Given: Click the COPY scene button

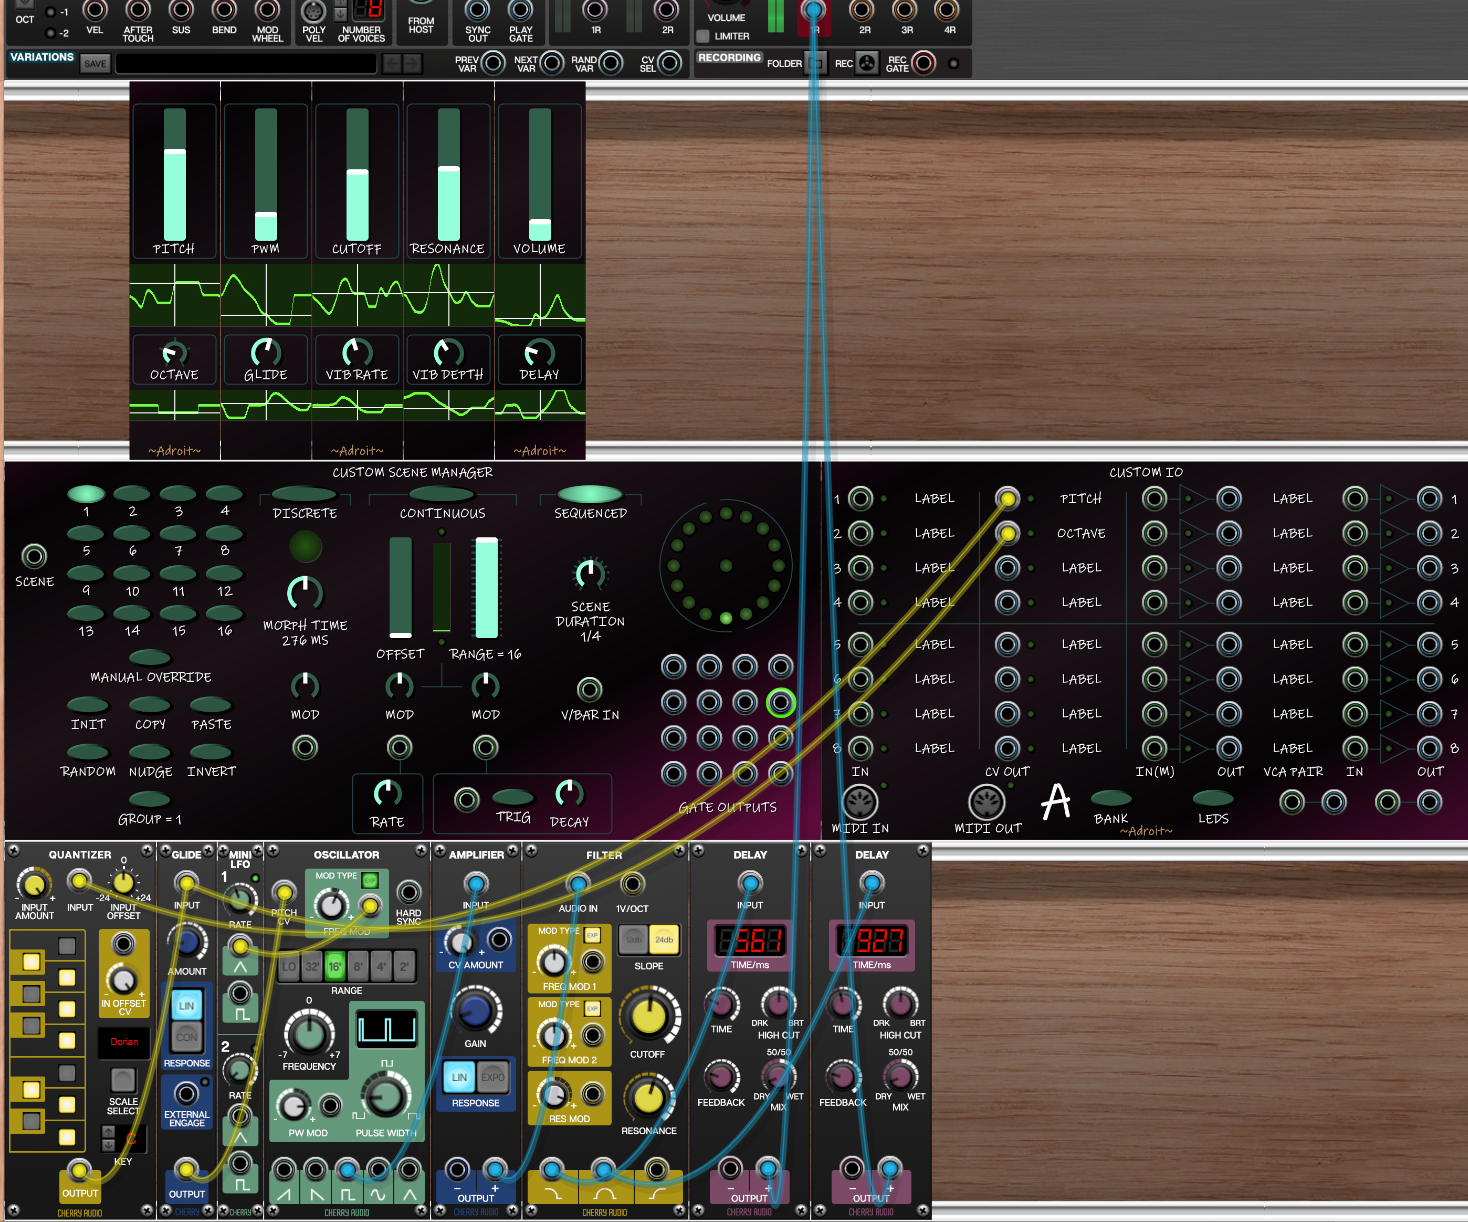Looking at the screenshot, I should coord(150,705).
